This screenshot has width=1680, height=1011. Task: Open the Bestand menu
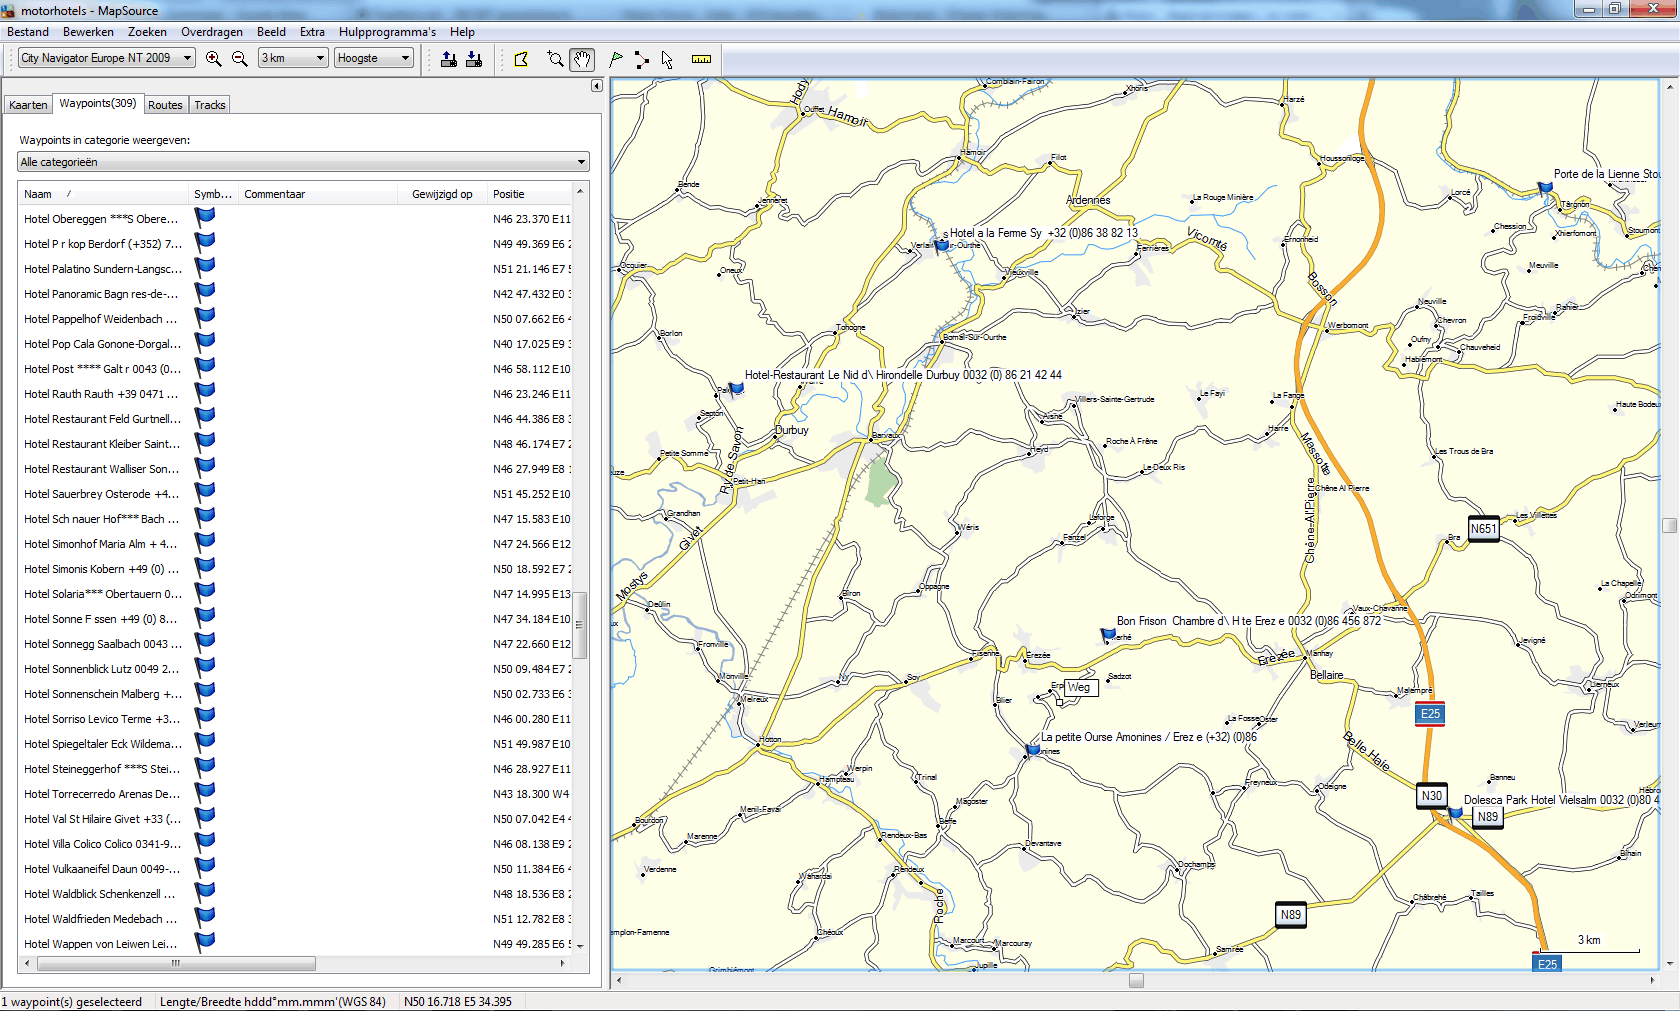click(28, 32)
